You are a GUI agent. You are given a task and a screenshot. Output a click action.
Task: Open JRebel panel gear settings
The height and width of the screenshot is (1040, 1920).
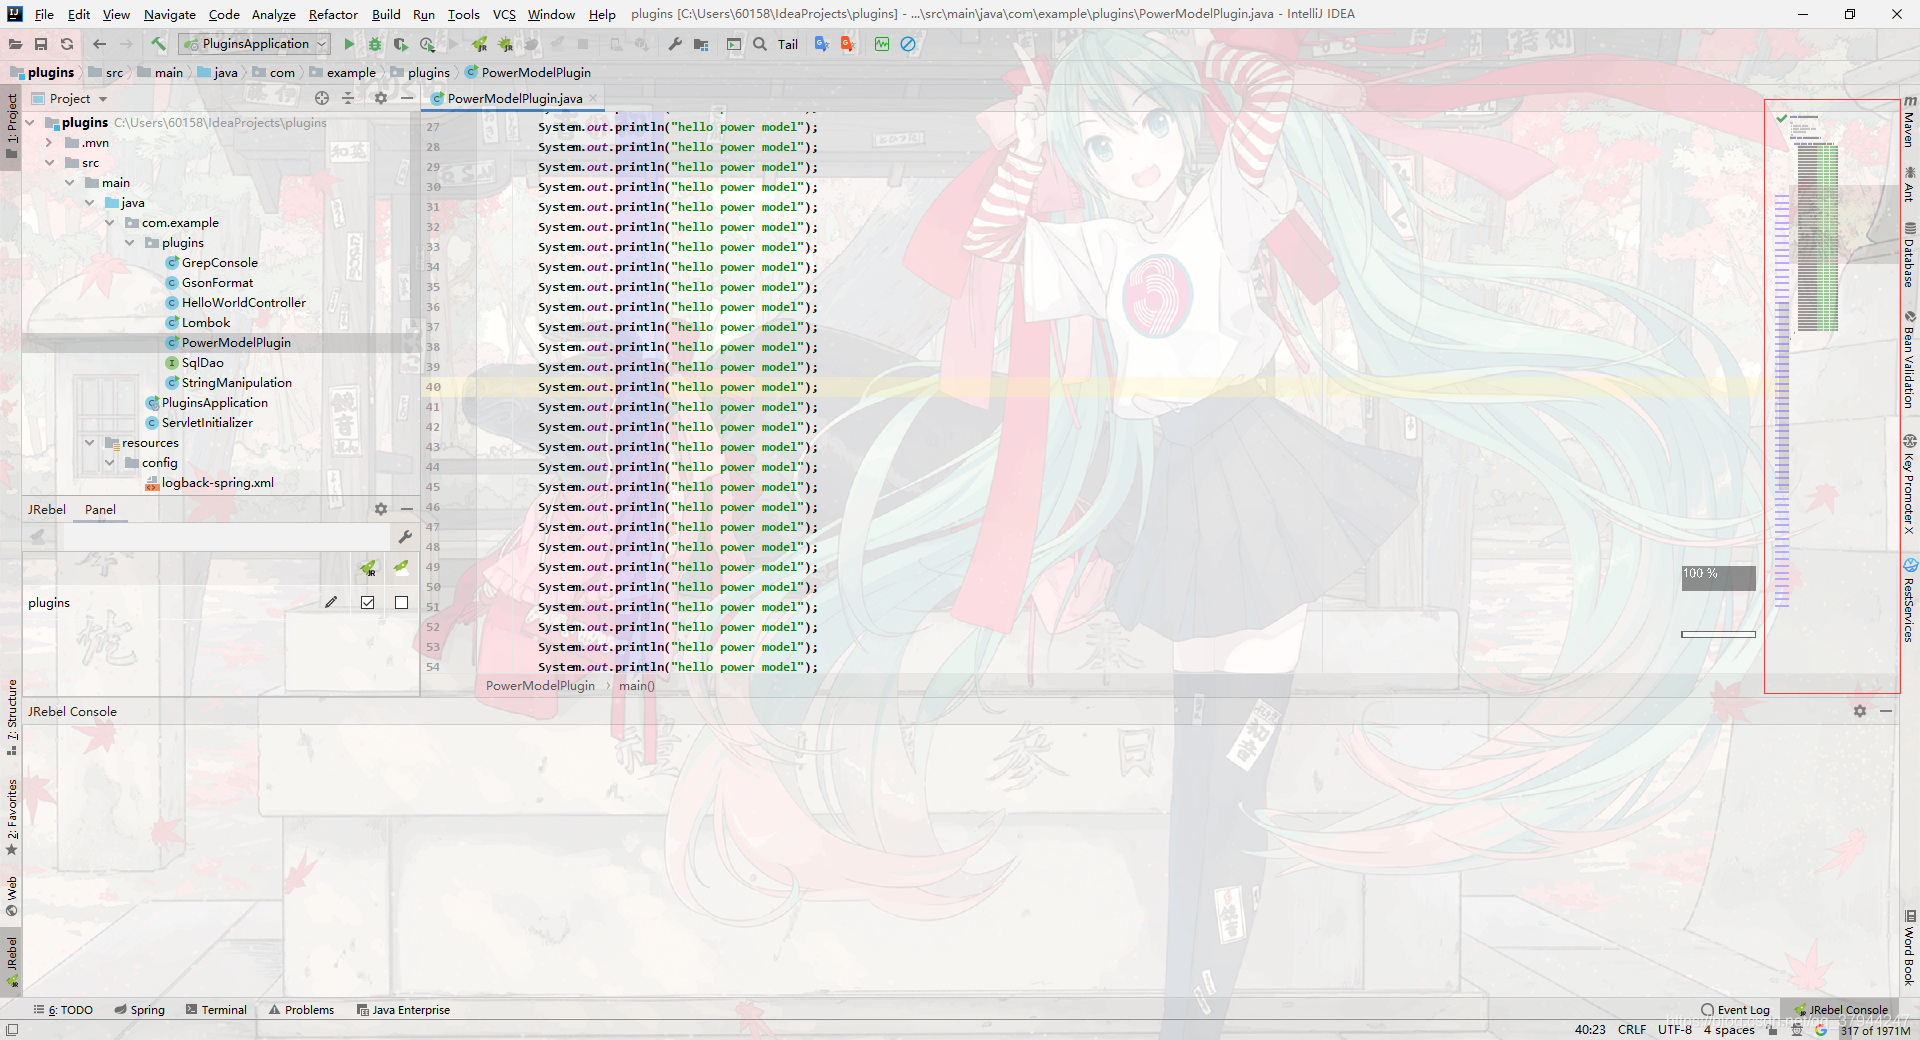coord(380,509)
